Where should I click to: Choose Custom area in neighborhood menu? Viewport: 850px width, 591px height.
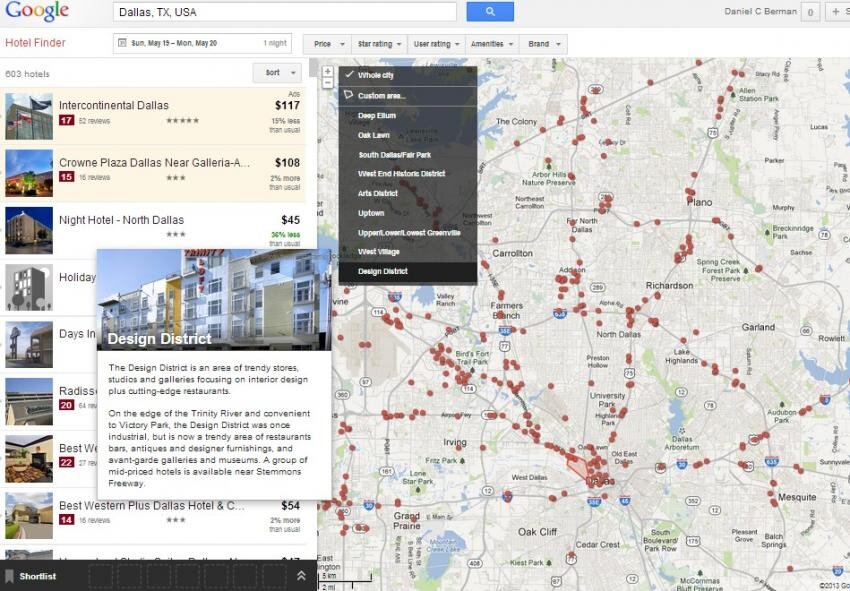[x=408, y=96]
